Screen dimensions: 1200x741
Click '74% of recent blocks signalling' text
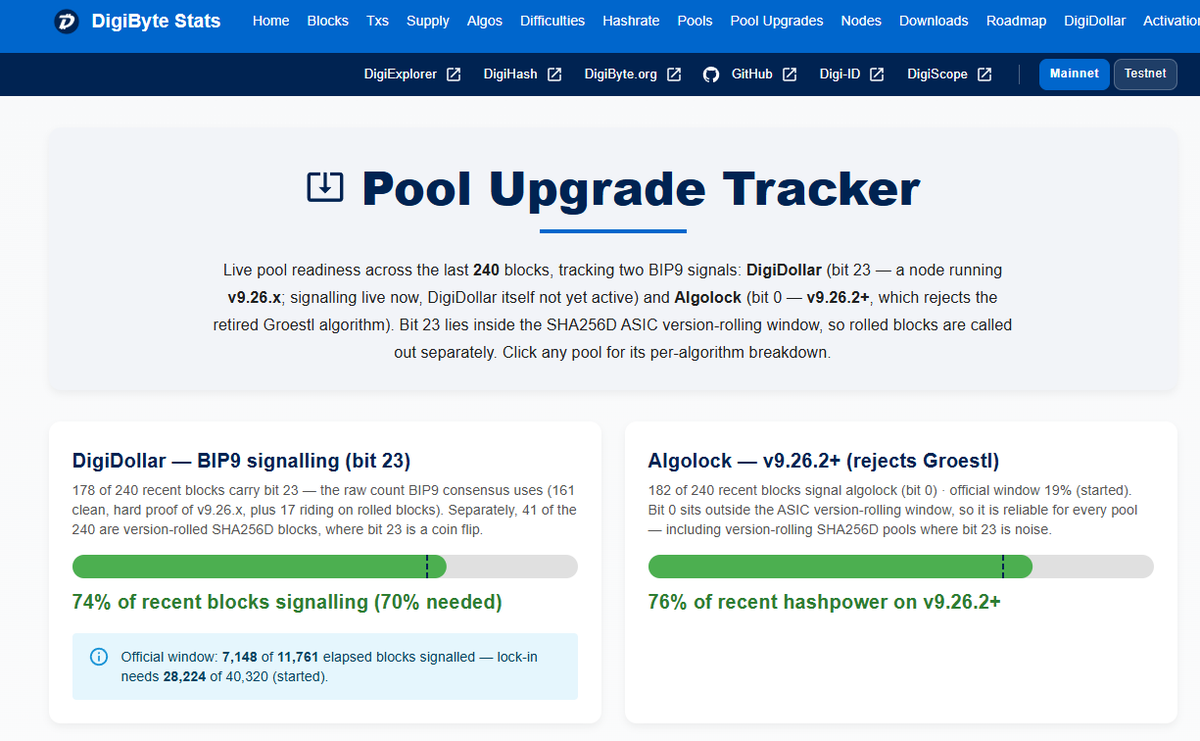287,602
